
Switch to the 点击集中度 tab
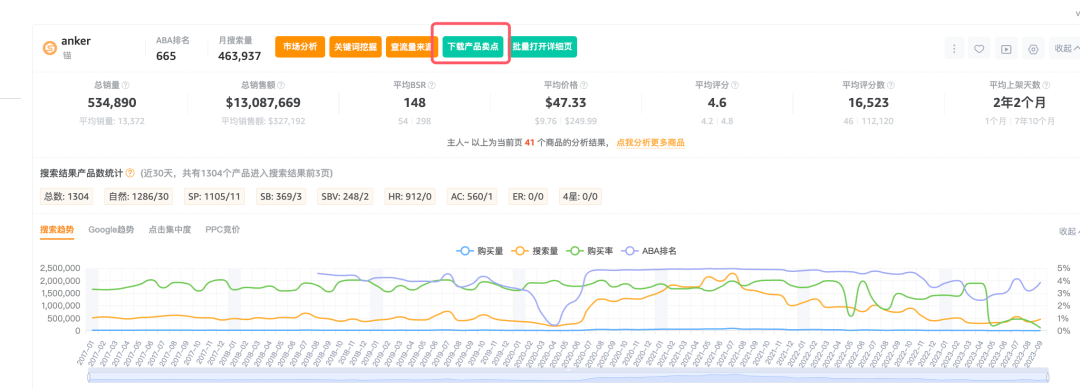169,229
